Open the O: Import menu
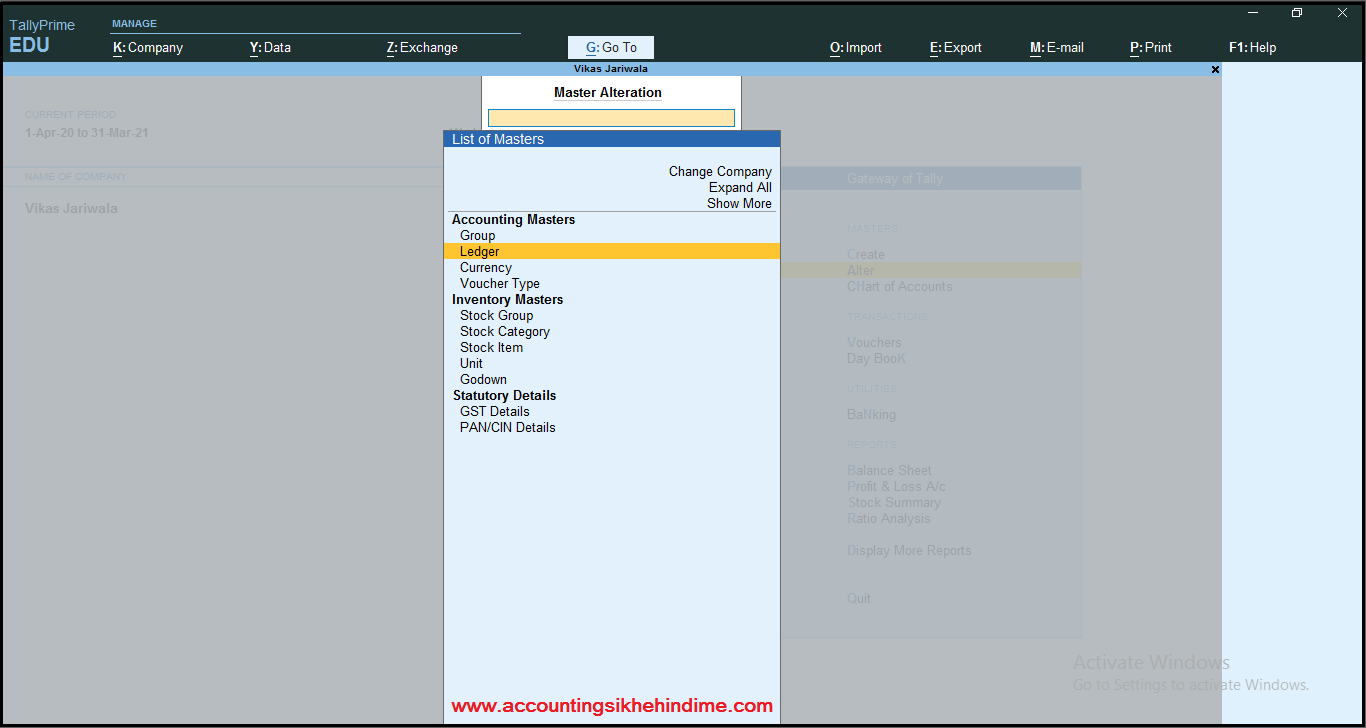Screen dimensions: 1366x728 pos(856,47)
